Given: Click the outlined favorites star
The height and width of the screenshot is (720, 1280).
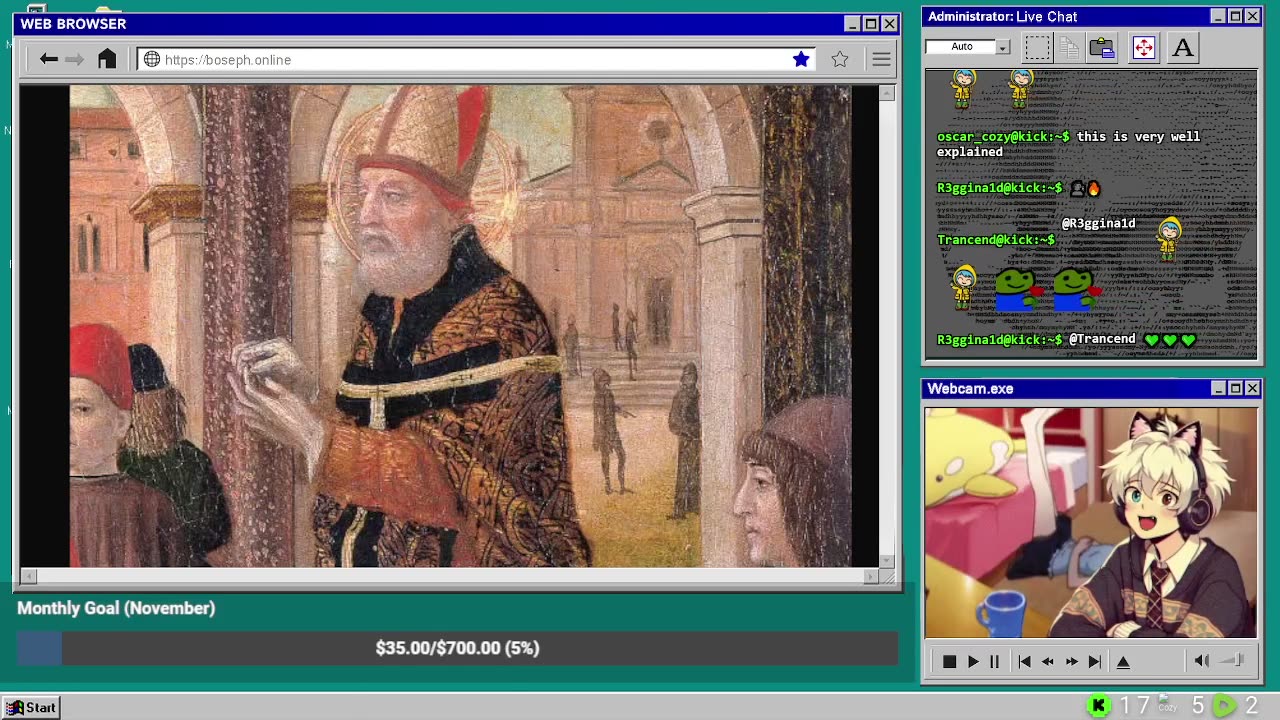Looking at the screenshot, I should pyautogui.click(x=840, y=60).
